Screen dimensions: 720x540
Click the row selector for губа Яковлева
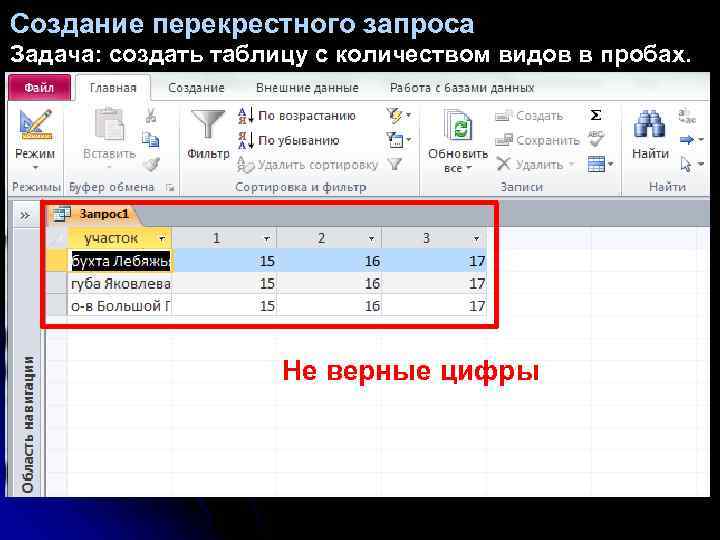pyautogui.click(x=57, y=283)
